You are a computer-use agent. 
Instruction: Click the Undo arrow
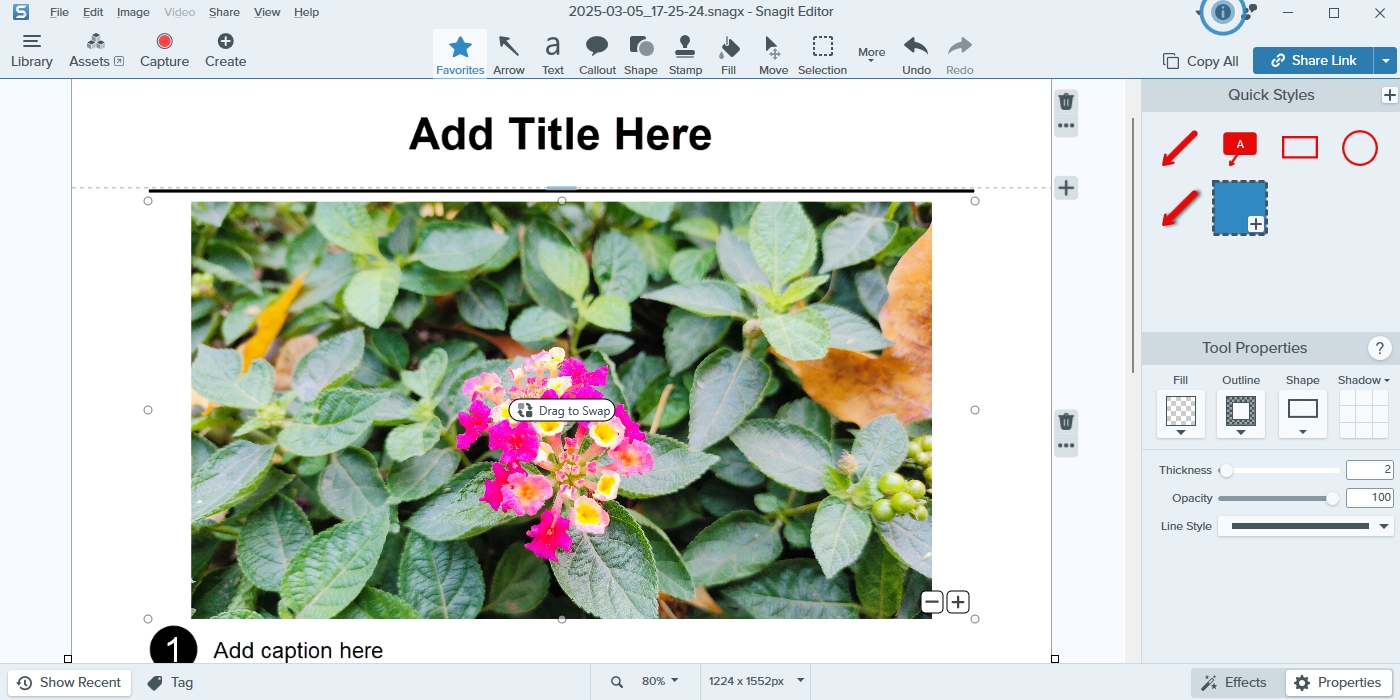(x=916, y=54)
